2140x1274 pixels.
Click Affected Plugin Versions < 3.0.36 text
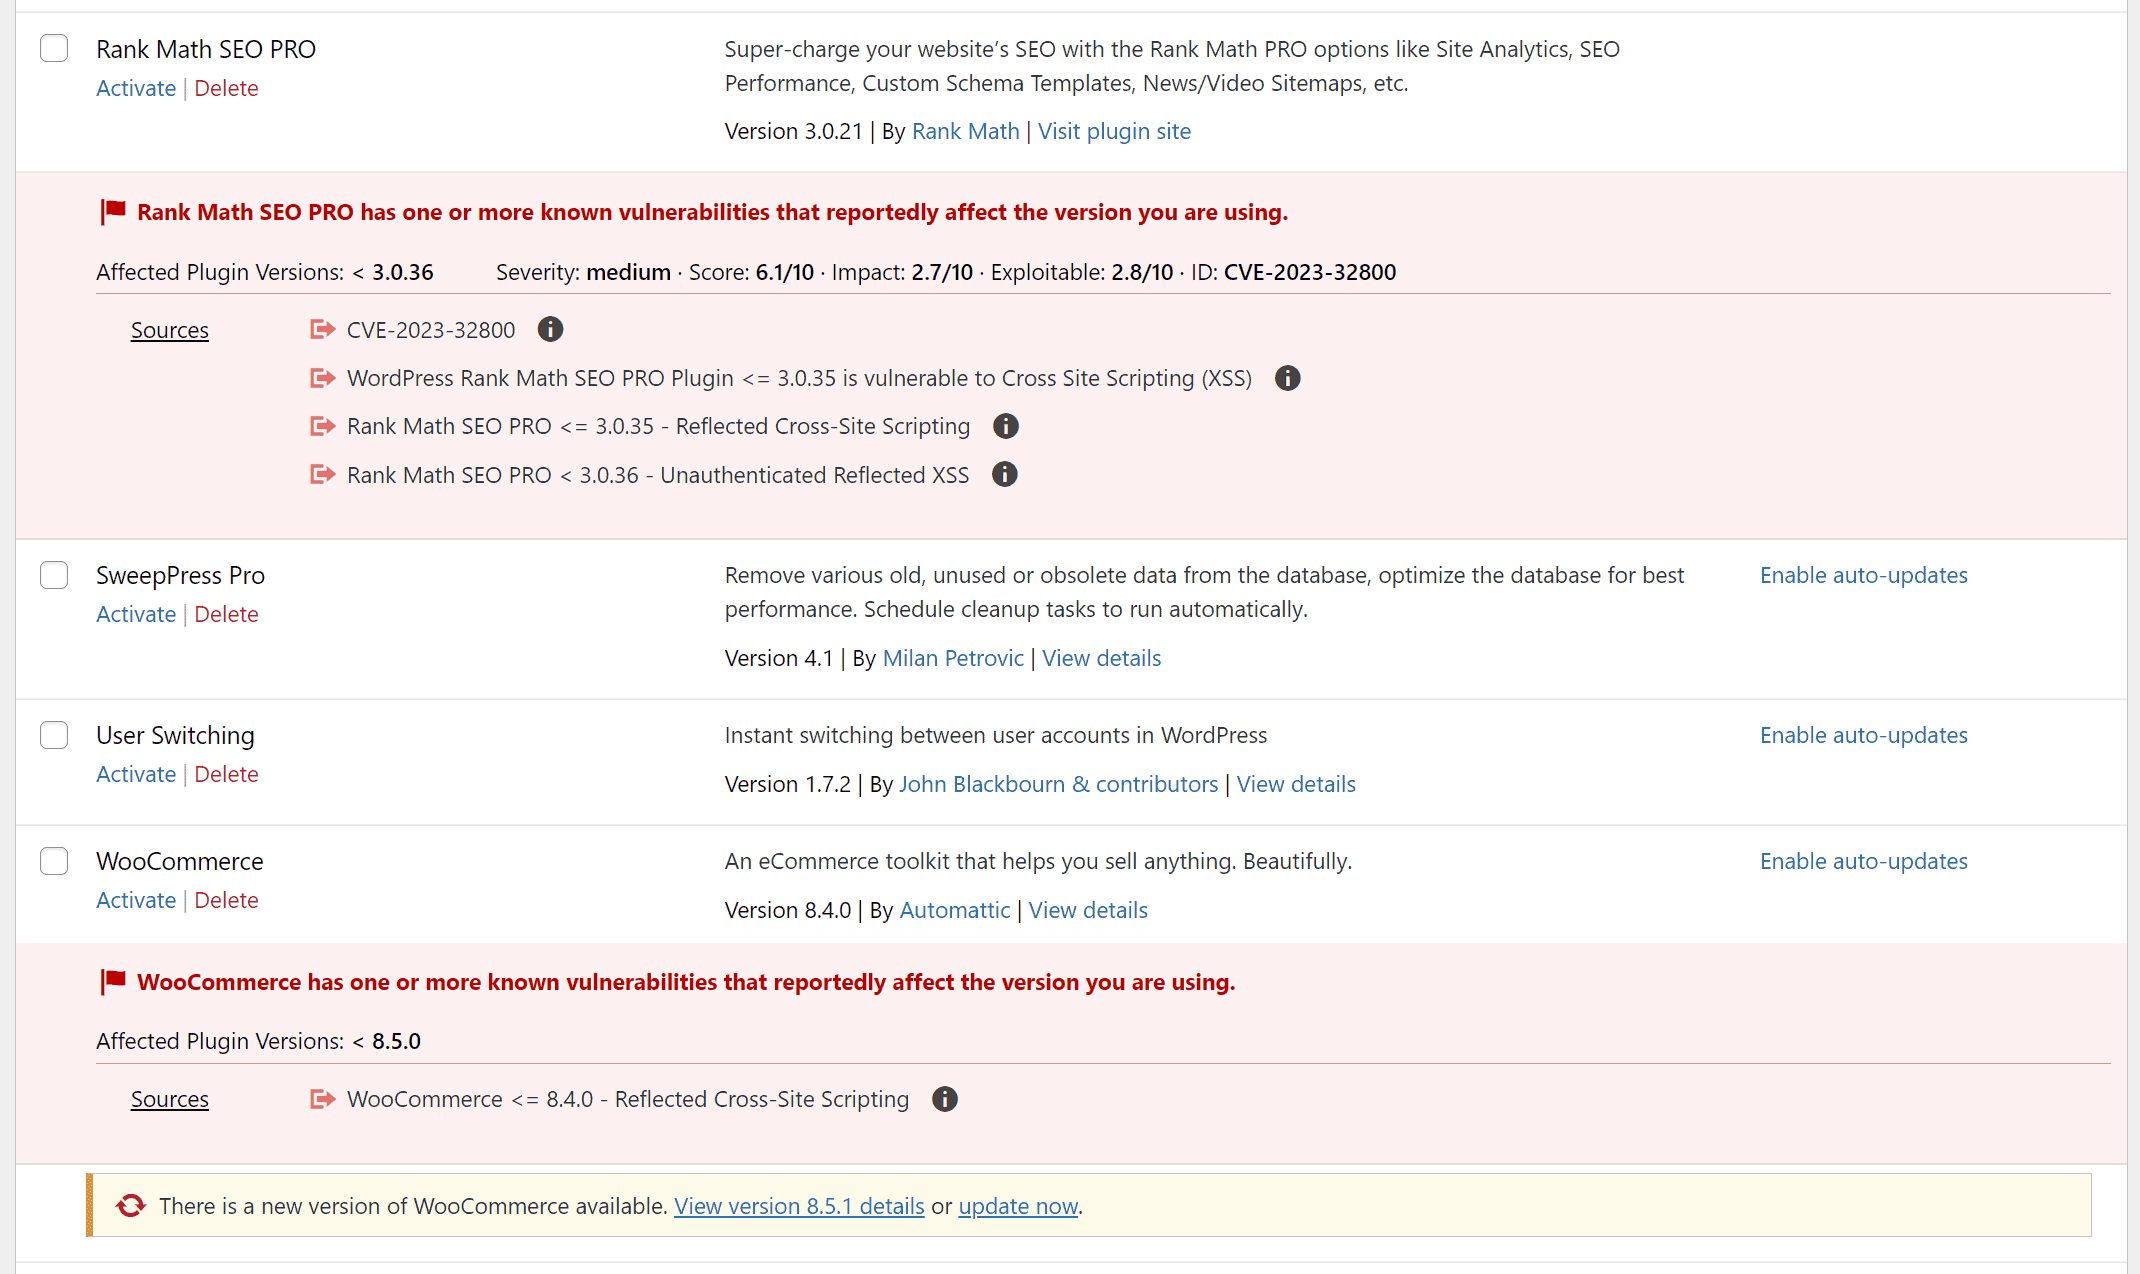[265, 272]
